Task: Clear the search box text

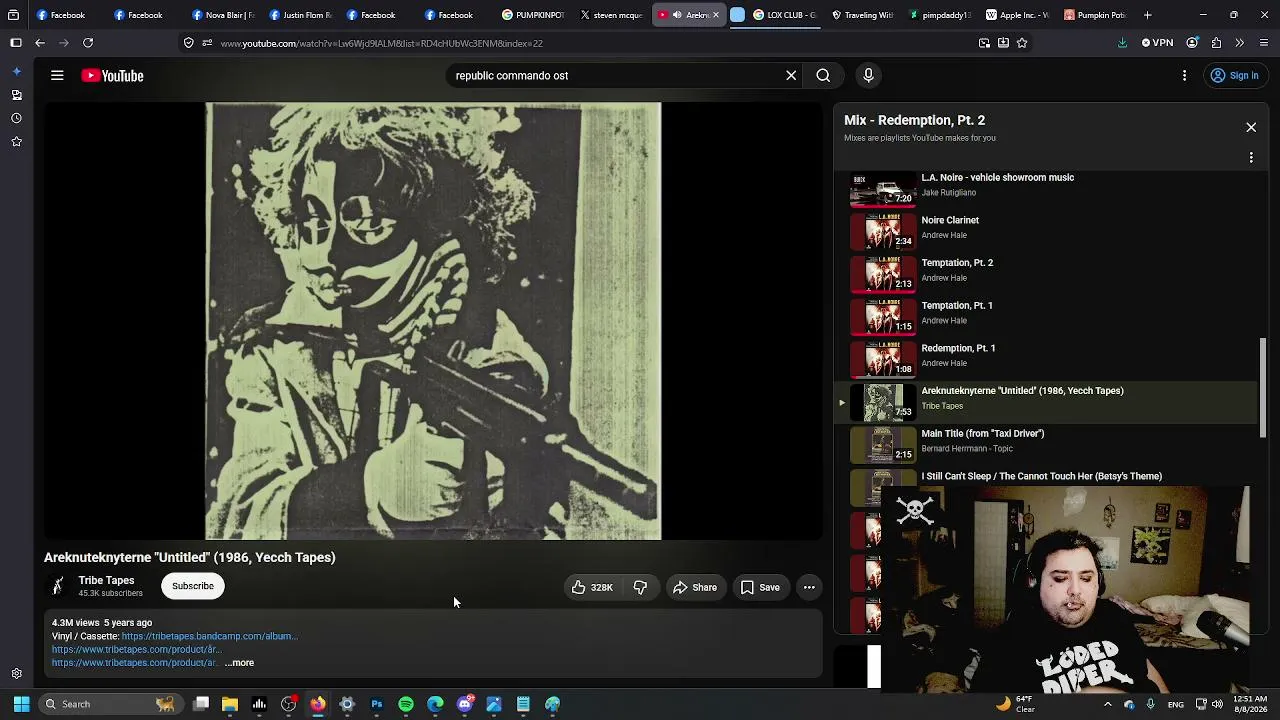Action: [x=791, y=76]
